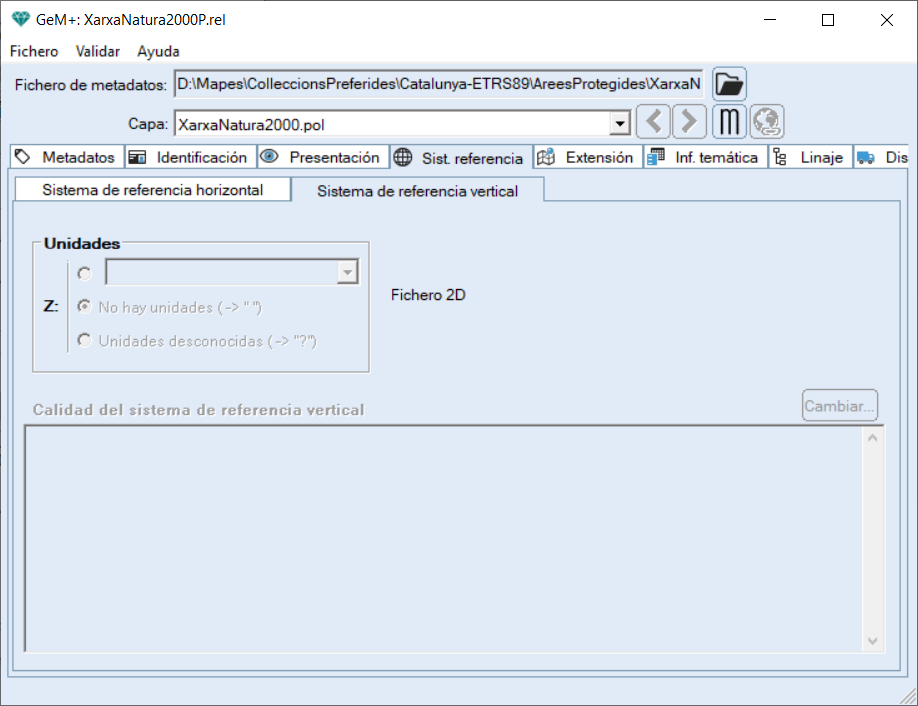Image resolution: width=918 pixels, height=706 pixels.
Task: Expand the Z units combo box
Action: (x=347, y=273)
